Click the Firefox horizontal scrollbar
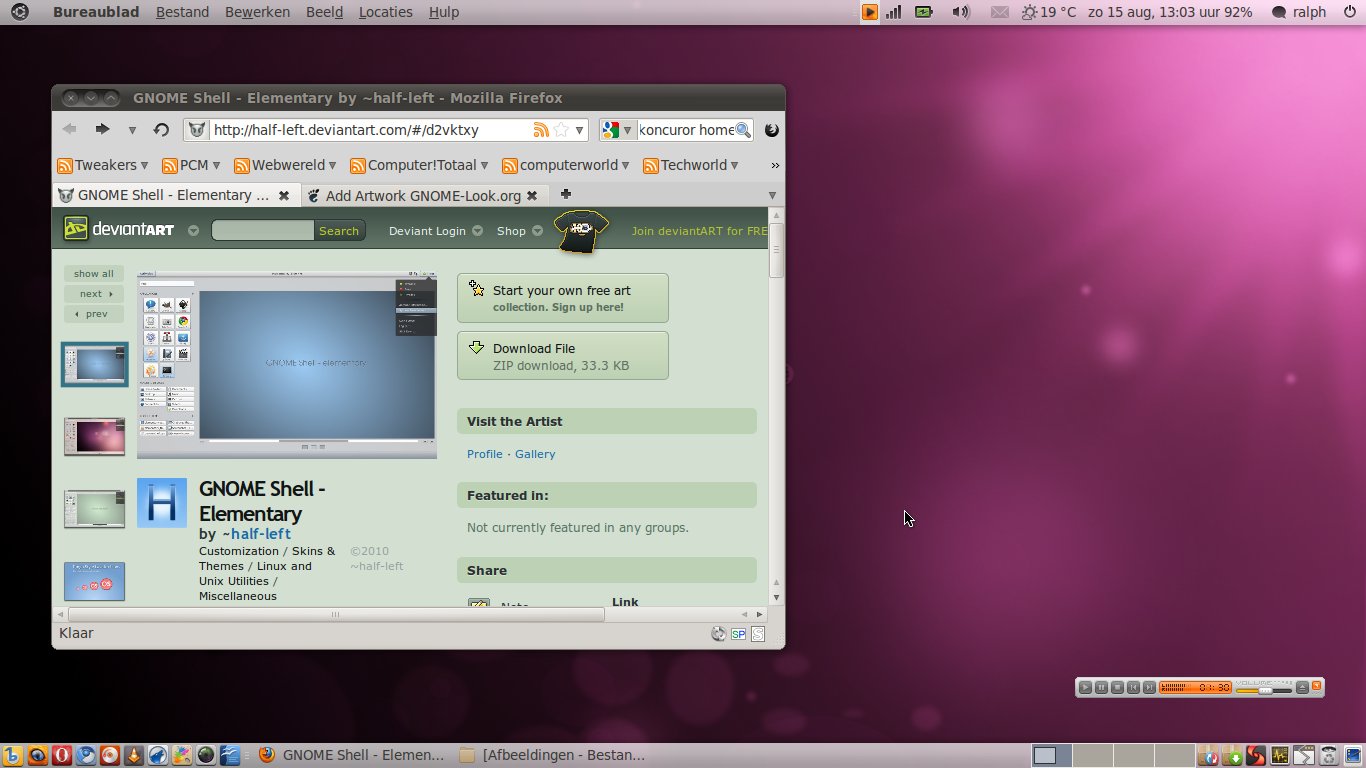 coord(337,614)
